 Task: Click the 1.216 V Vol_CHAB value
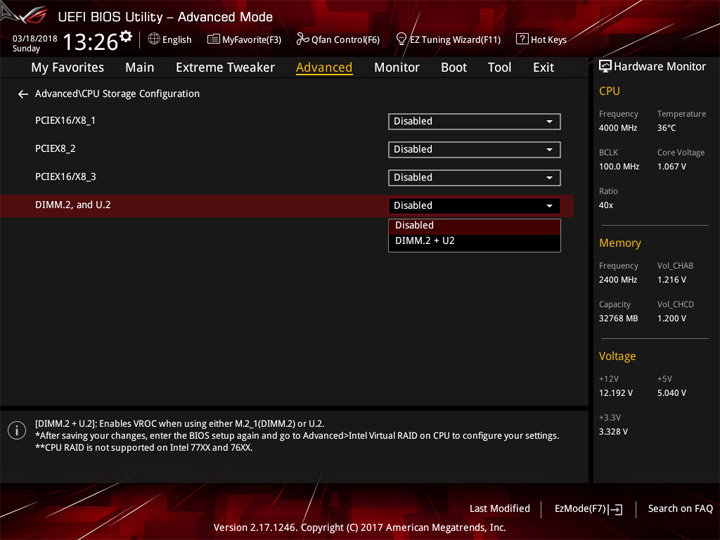671,280
